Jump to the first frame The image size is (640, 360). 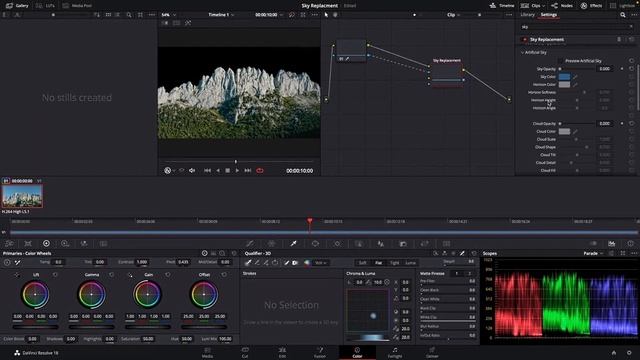point(207,171)
